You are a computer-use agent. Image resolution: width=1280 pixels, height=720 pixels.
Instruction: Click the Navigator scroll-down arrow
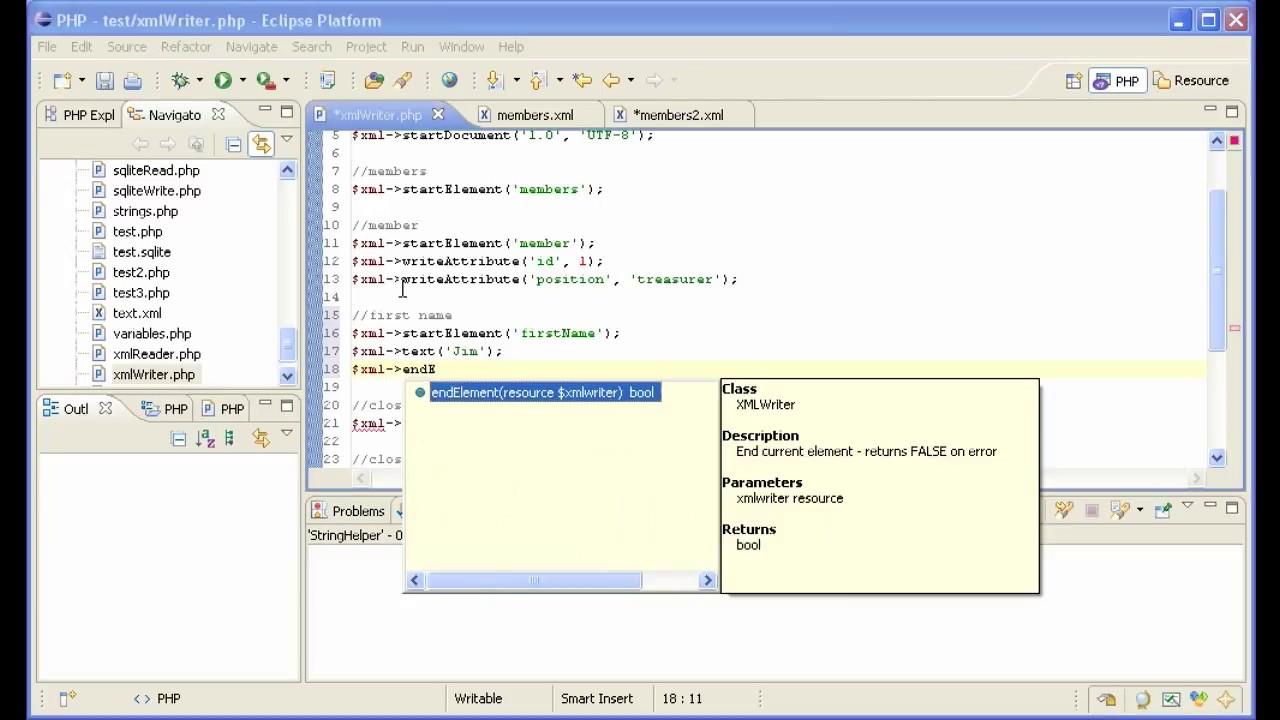(x=287, y=376)
